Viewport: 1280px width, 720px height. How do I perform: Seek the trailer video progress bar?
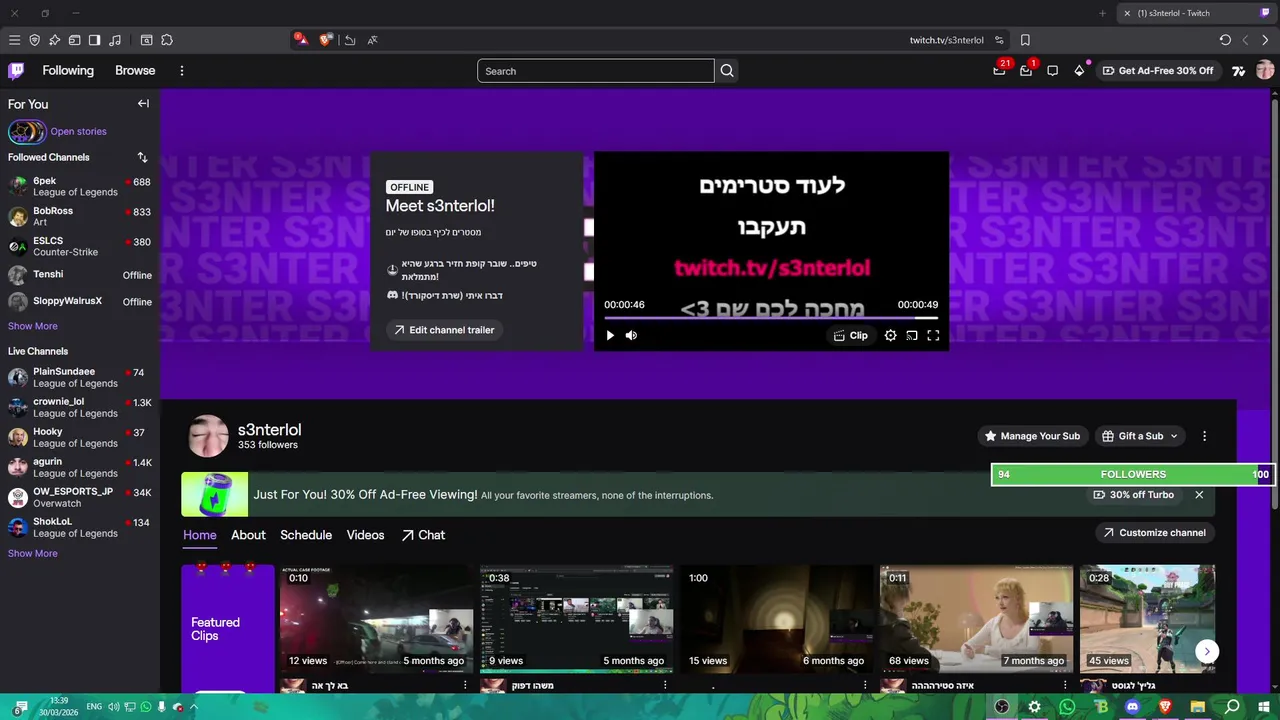click(771, 318)
